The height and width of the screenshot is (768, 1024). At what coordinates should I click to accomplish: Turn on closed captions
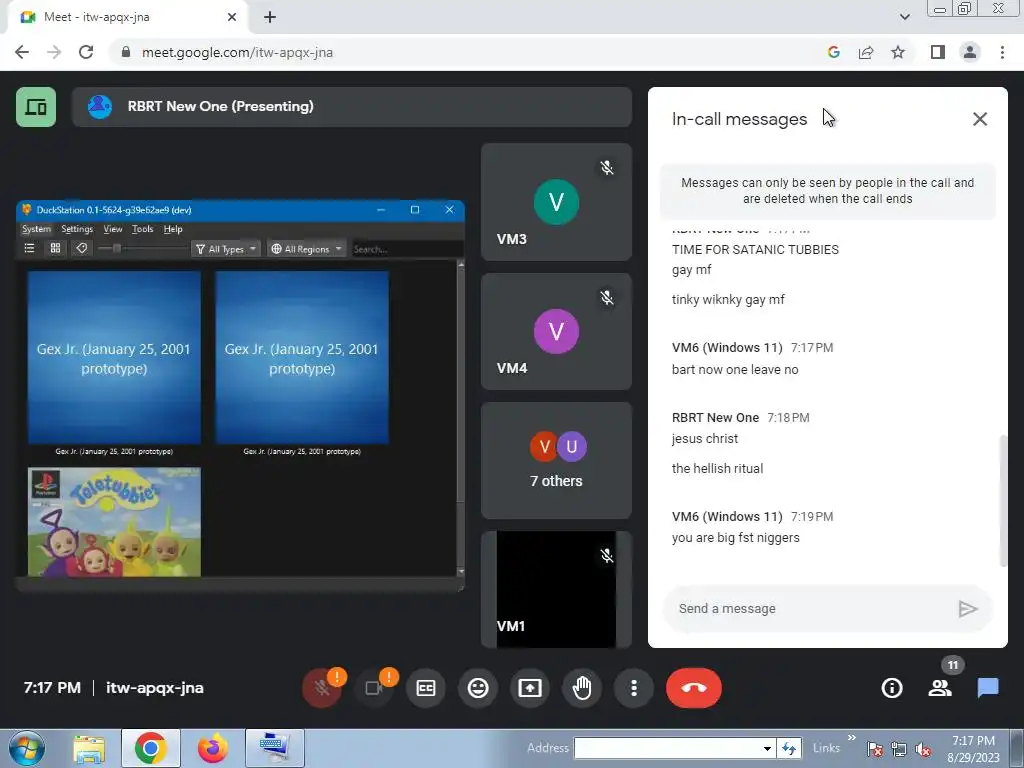tap(426, 688)
